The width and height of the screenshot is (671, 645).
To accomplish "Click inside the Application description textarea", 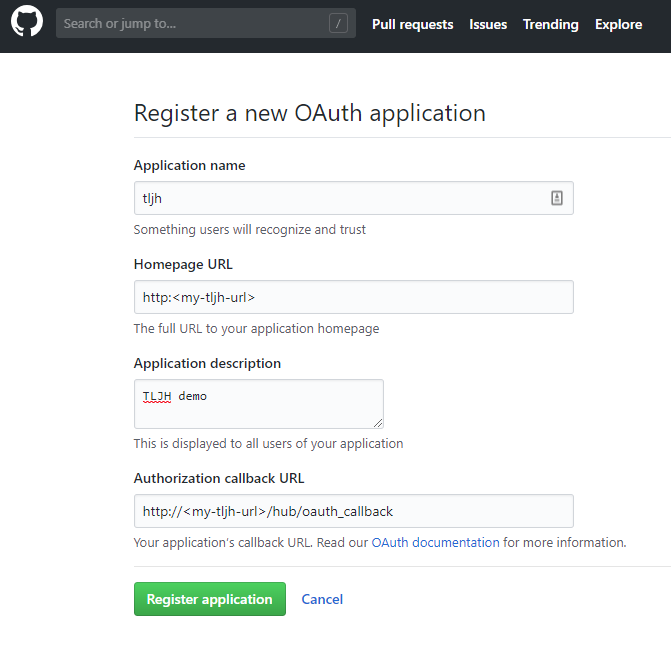I will pyautogui.click(x=258, y=404).
